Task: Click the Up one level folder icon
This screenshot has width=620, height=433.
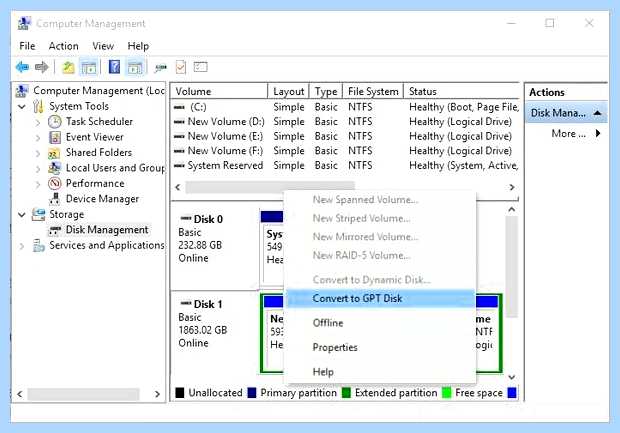Action: [68, 67]
